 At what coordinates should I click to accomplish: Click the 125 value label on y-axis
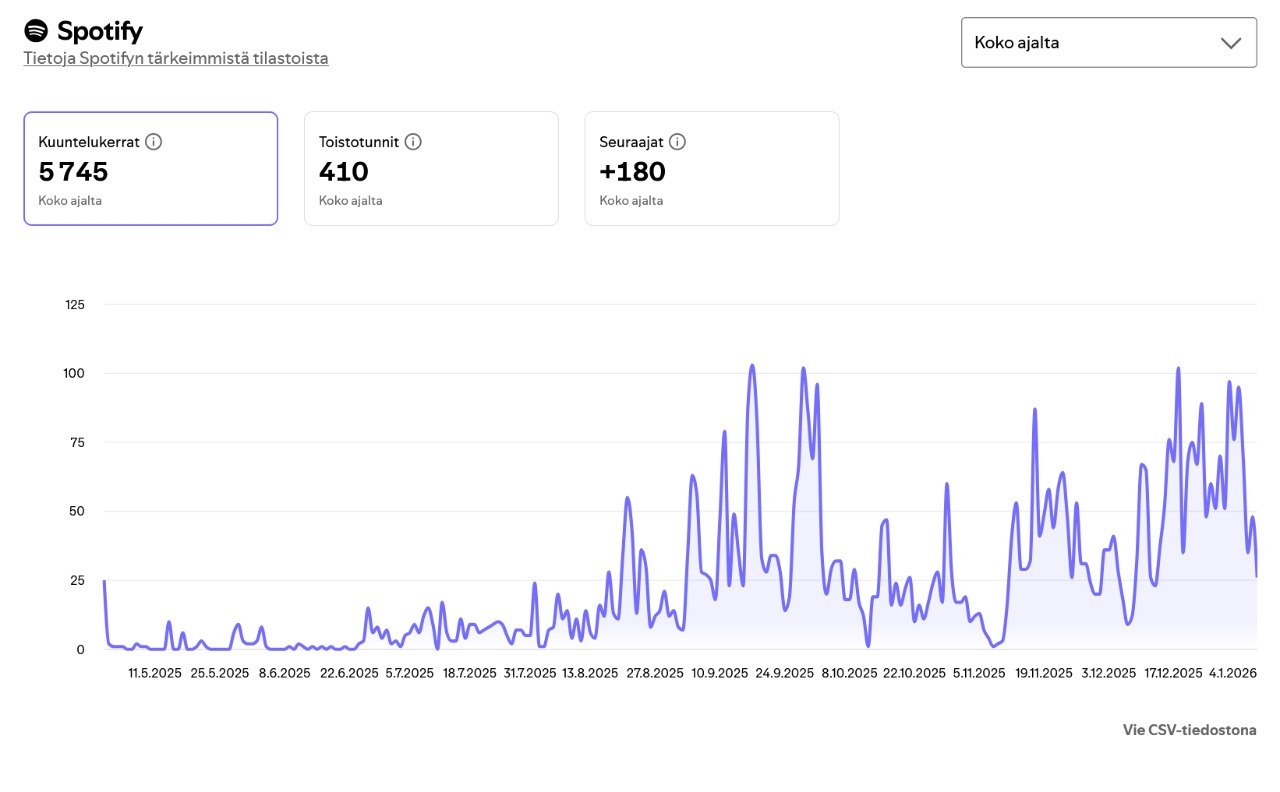pyautogui.click(x=74, y=304)
